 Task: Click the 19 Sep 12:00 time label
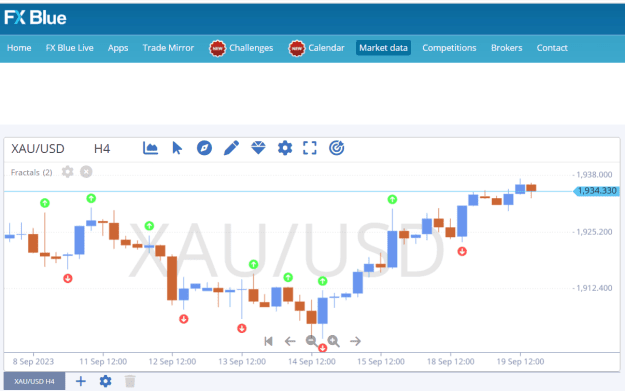(x=520, y=362)
